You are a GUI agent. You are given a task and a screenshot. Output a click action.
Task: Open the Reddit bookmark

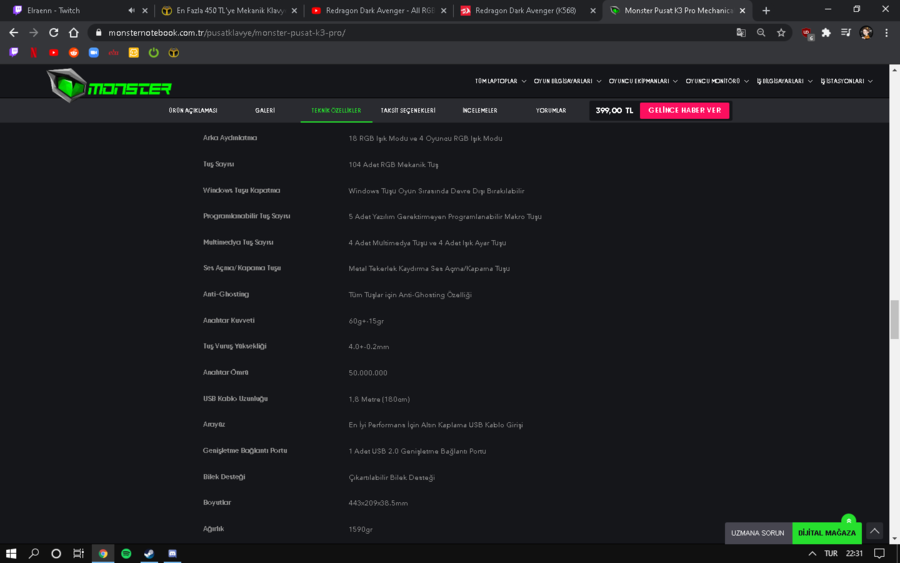pos(73,52)
